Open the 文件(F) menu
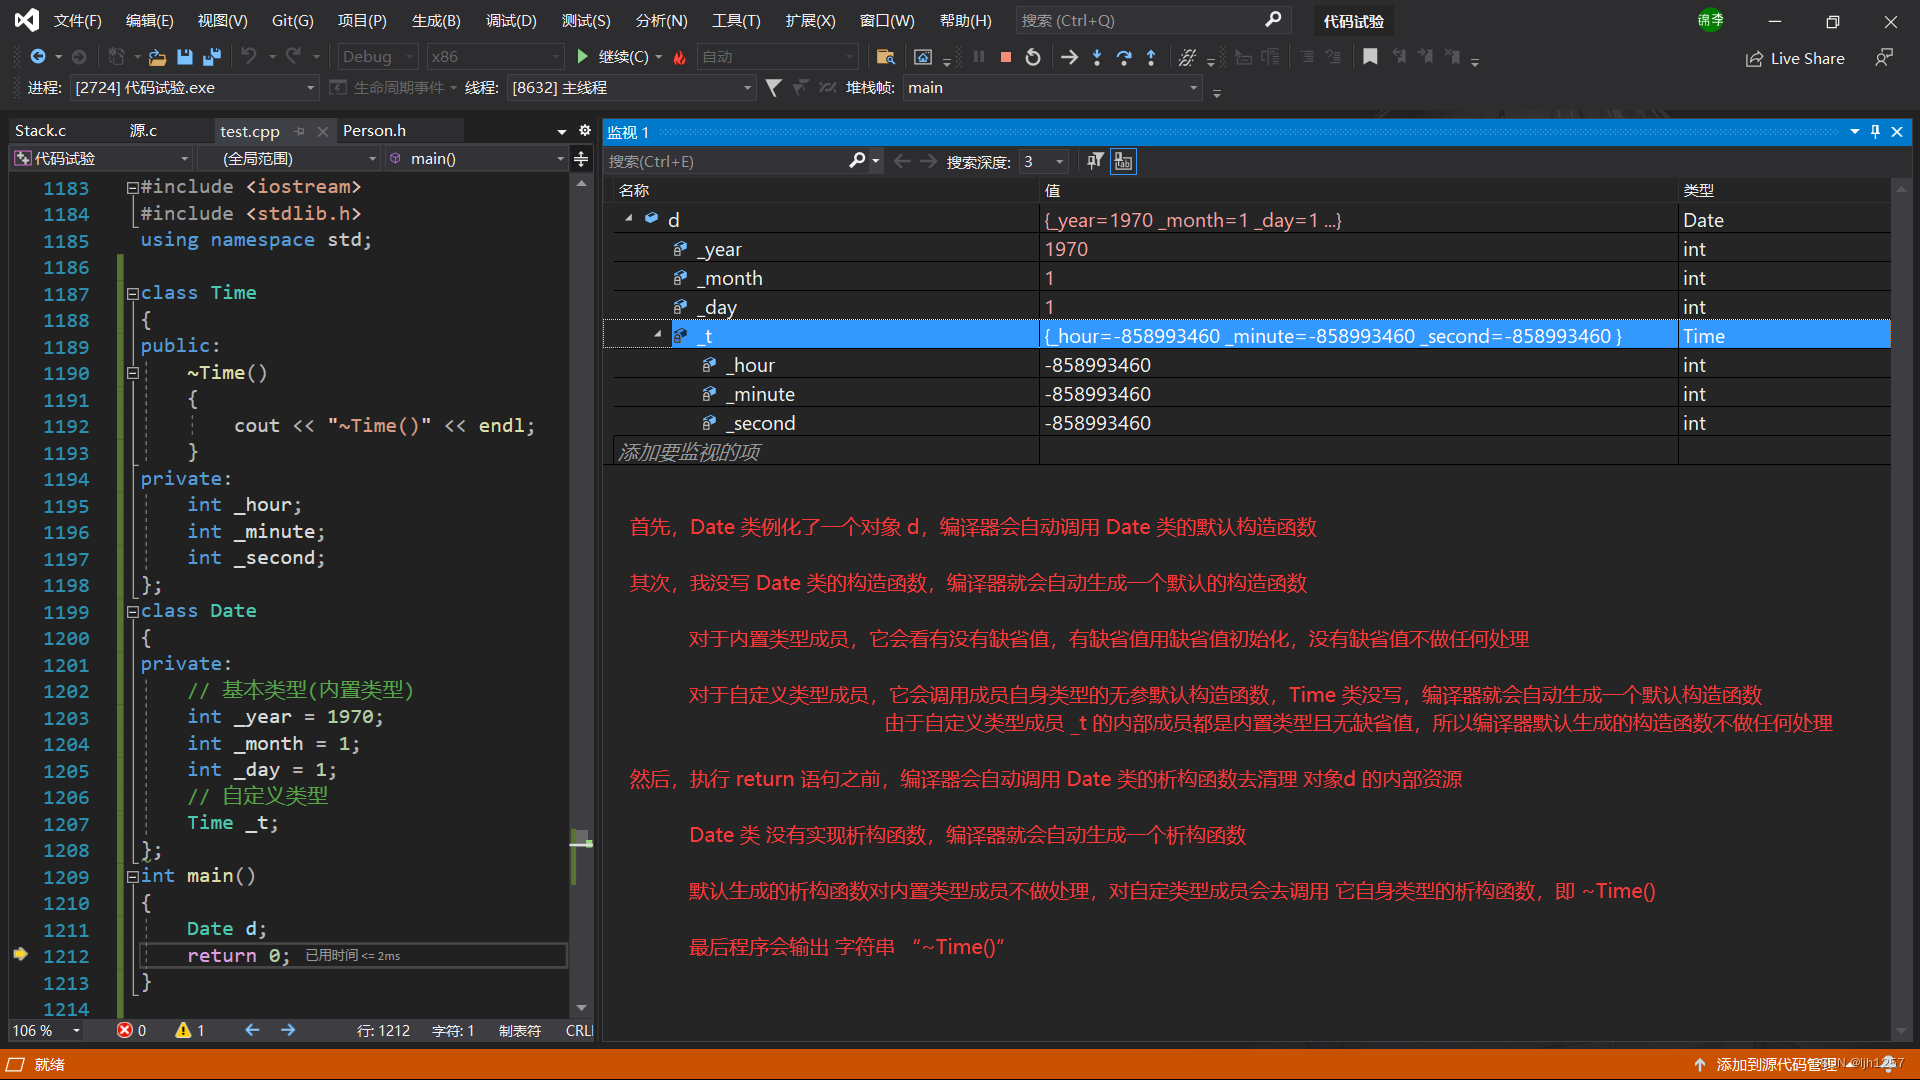This screenshot has width=1920, height=1080. click(77, 20)
